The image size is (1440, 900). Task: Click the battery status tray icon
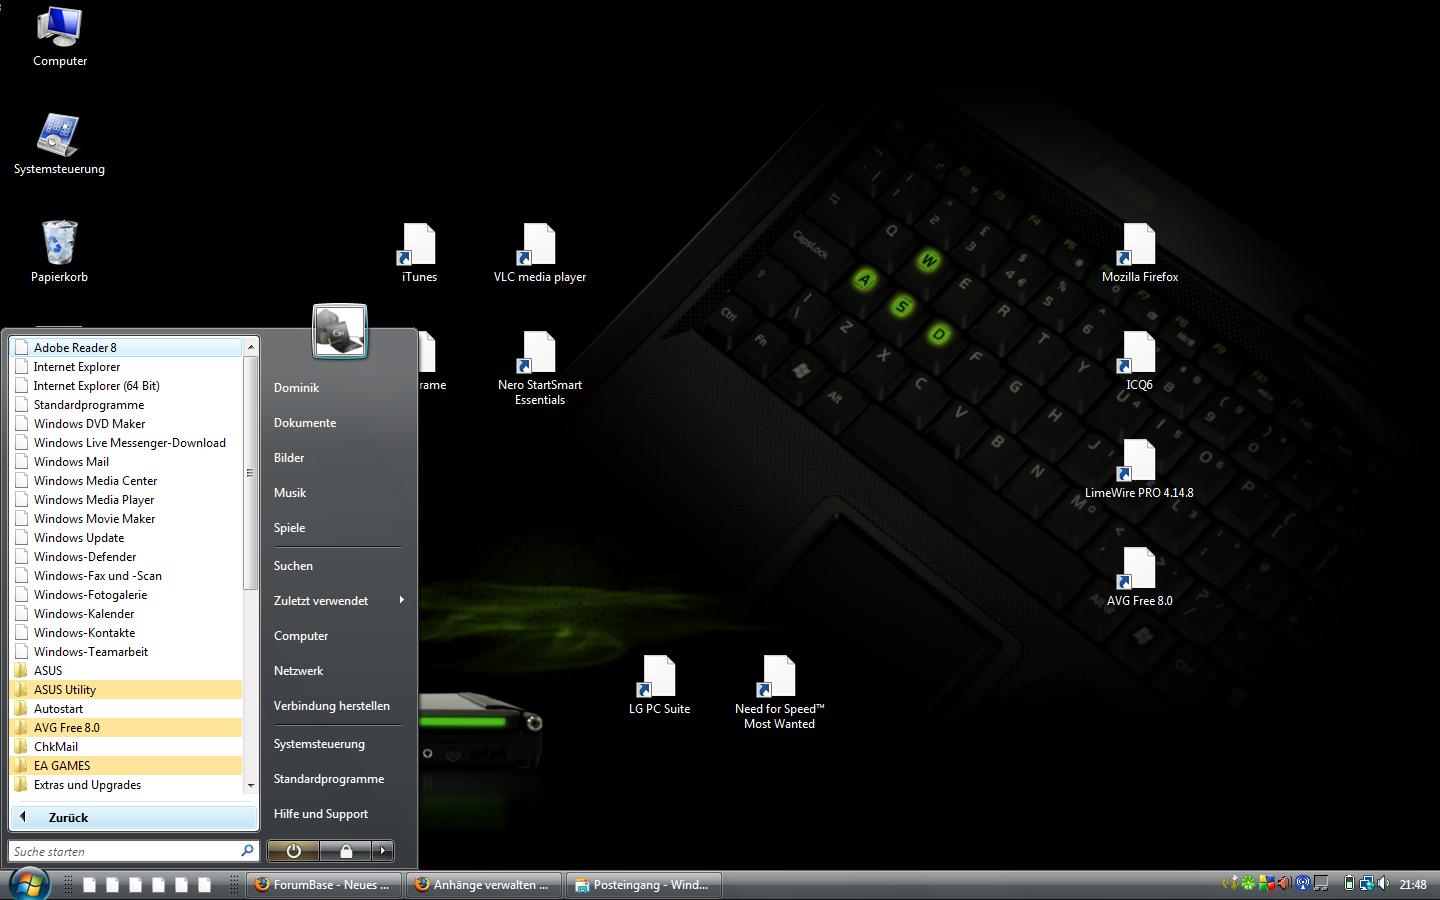(1349, 883)
